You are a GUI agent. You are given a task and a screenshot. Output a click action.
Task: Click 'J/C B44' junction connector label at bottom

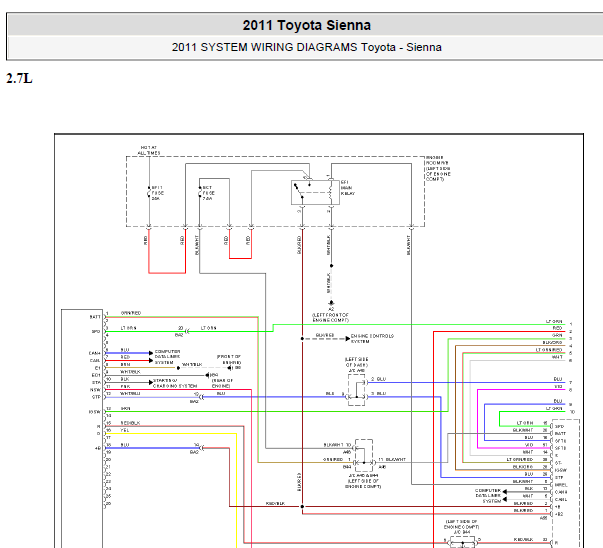pyautogui.click(x=462, y=532)
